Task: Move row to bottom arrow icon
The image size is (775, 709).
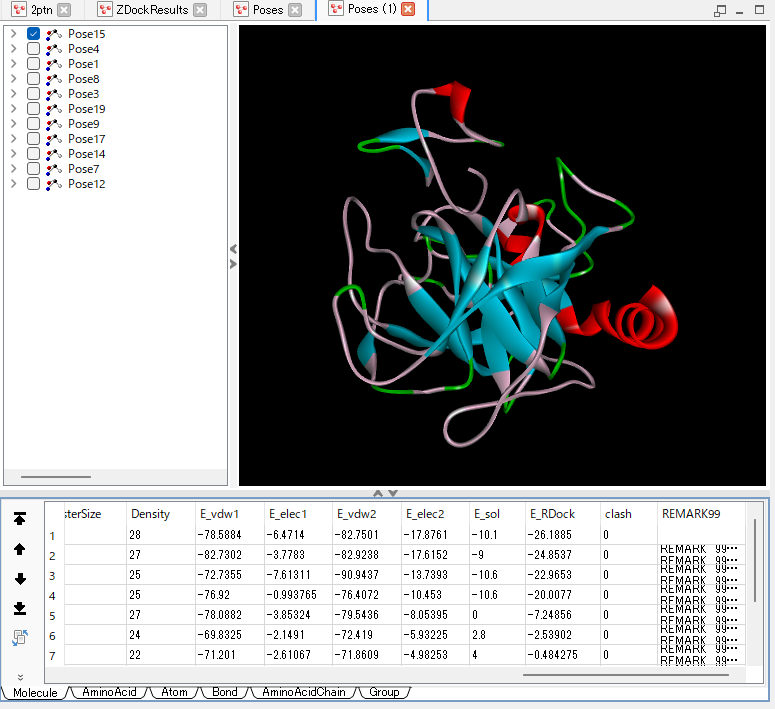Action: click(x=20, y=609)
